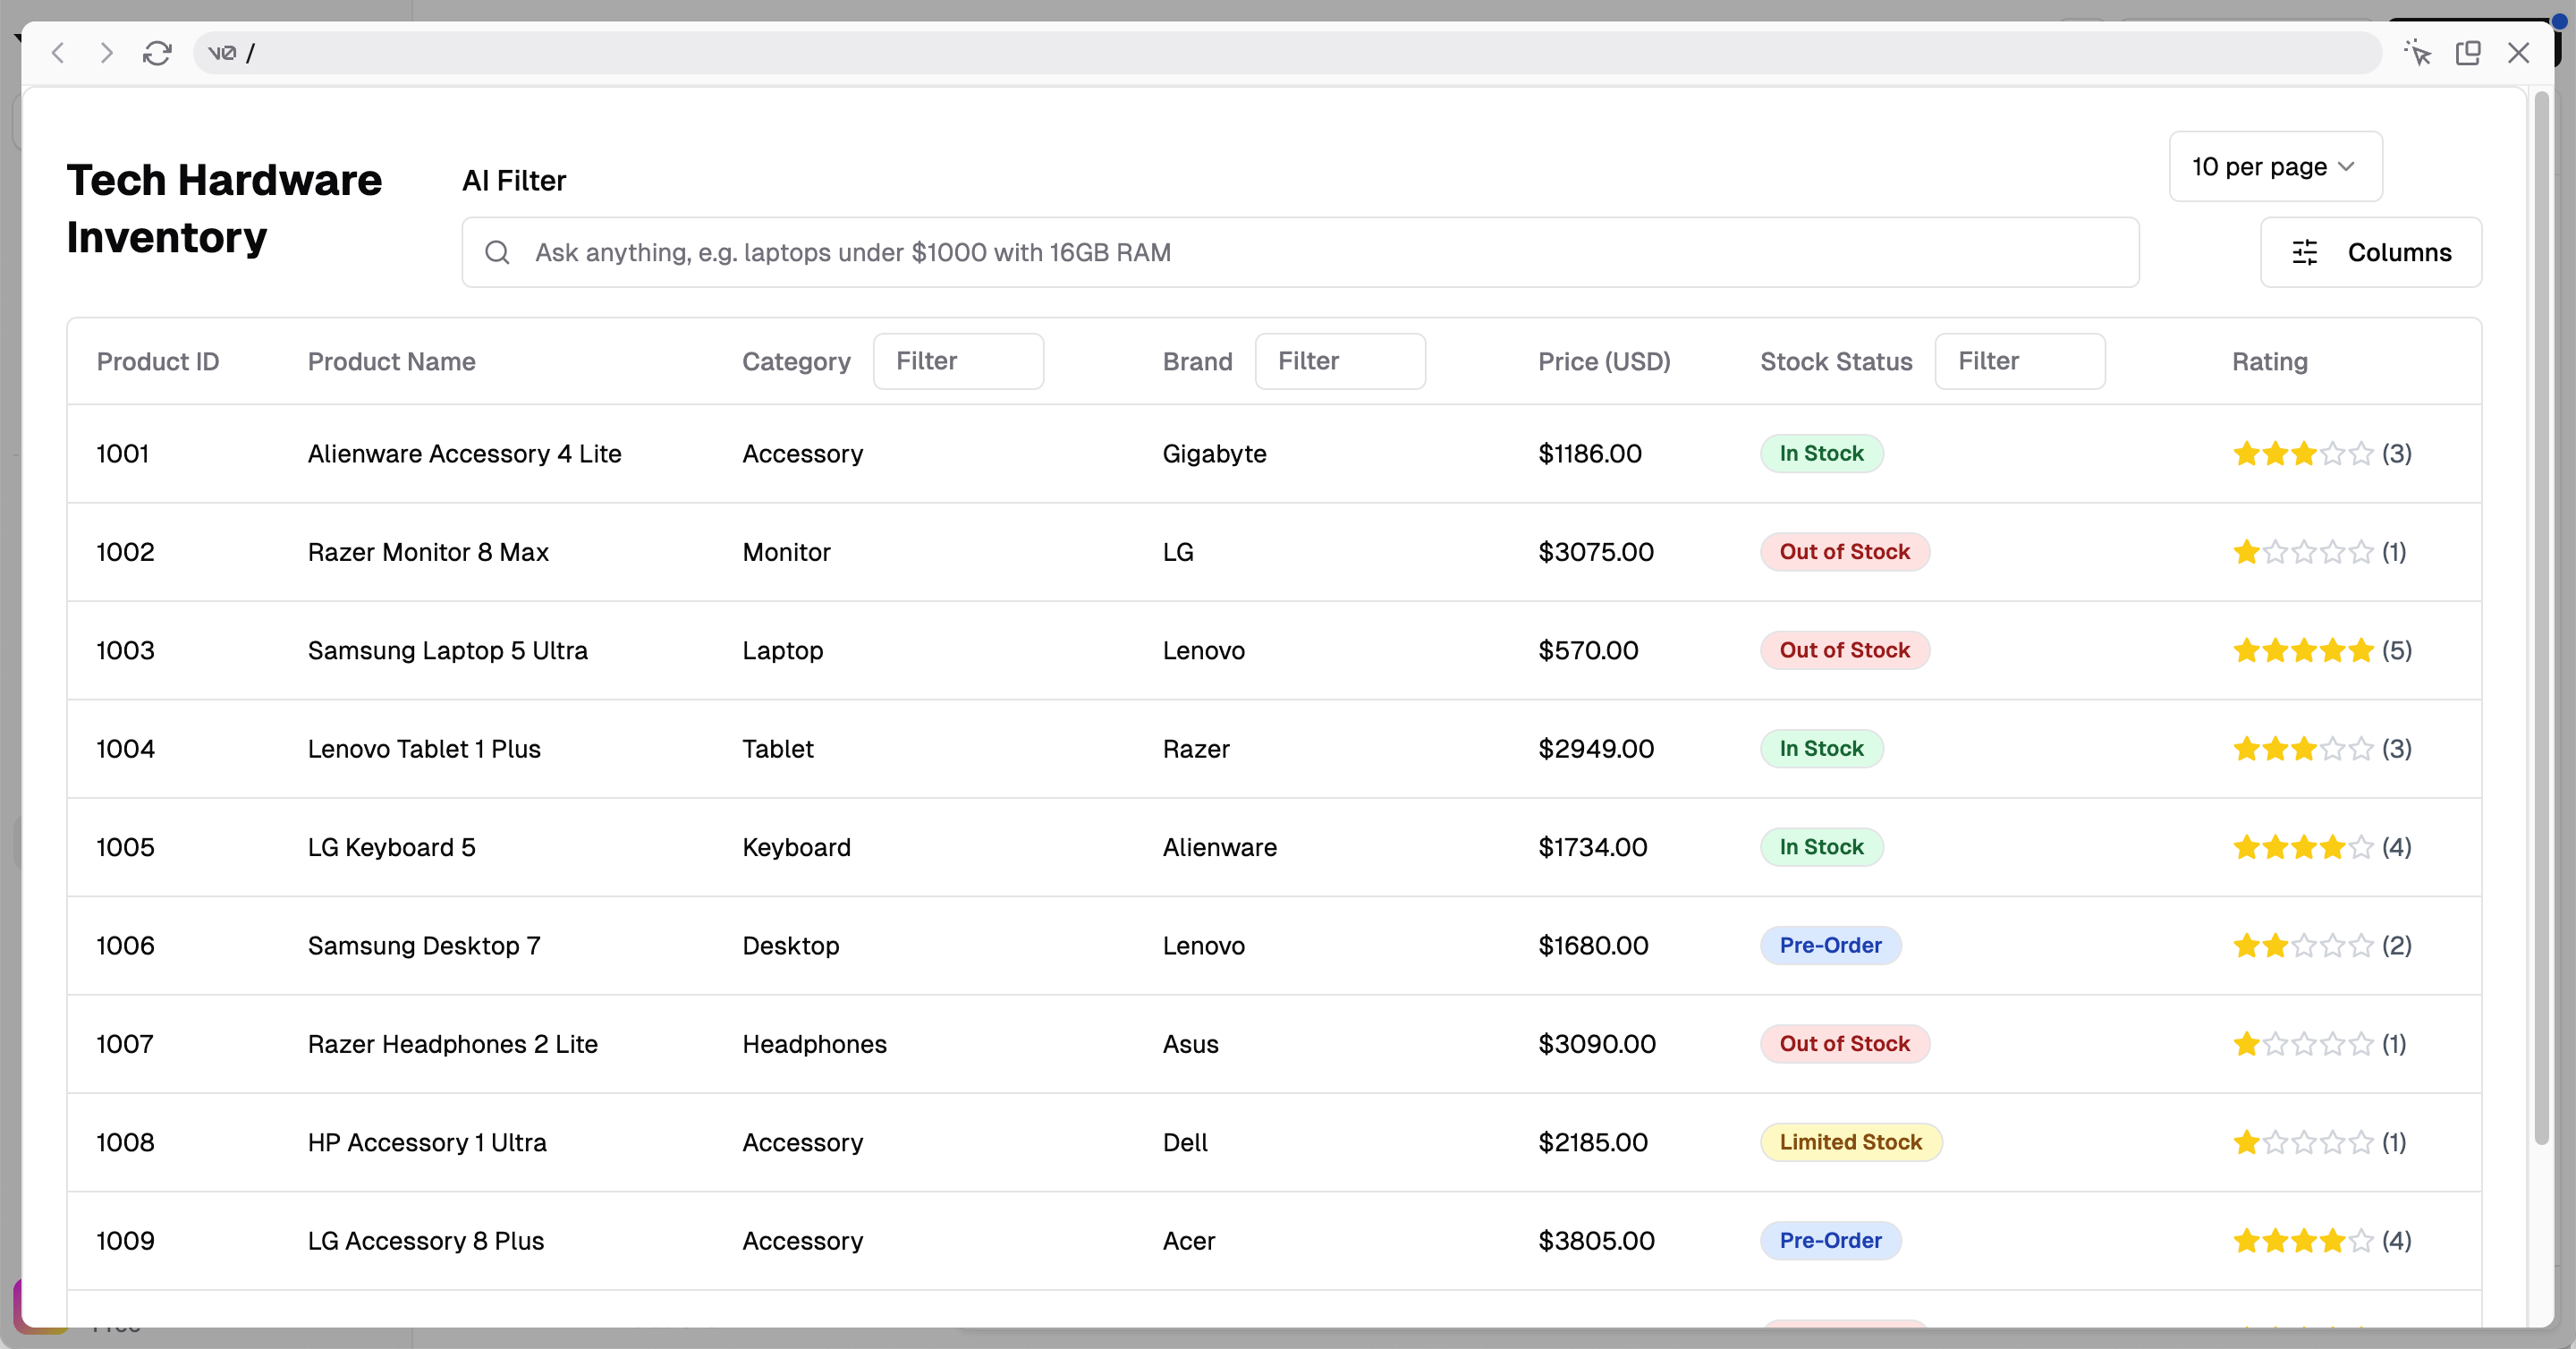
Task: Click the AI Filter search box
Action: tap(1300, 253)
